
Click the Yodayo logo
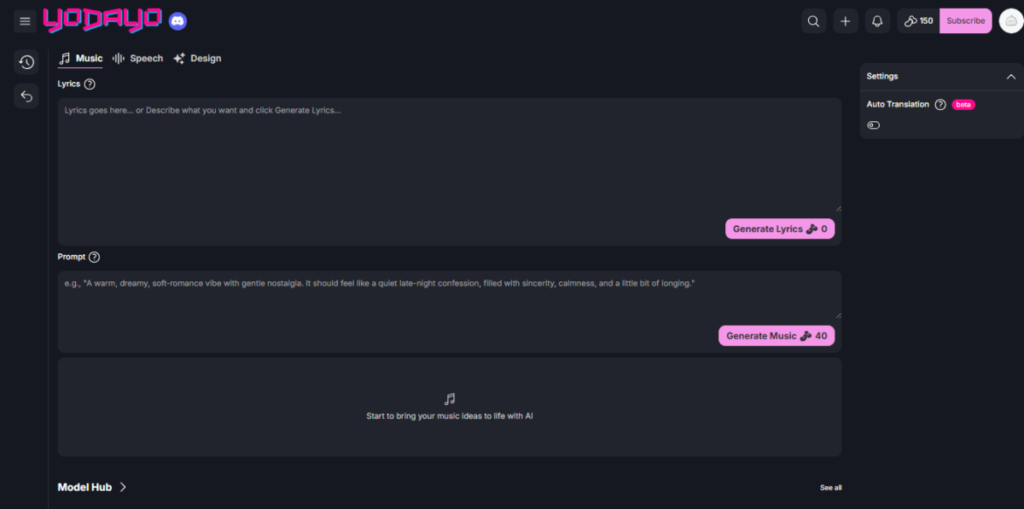pyautogui.click(x=102, y=20)
